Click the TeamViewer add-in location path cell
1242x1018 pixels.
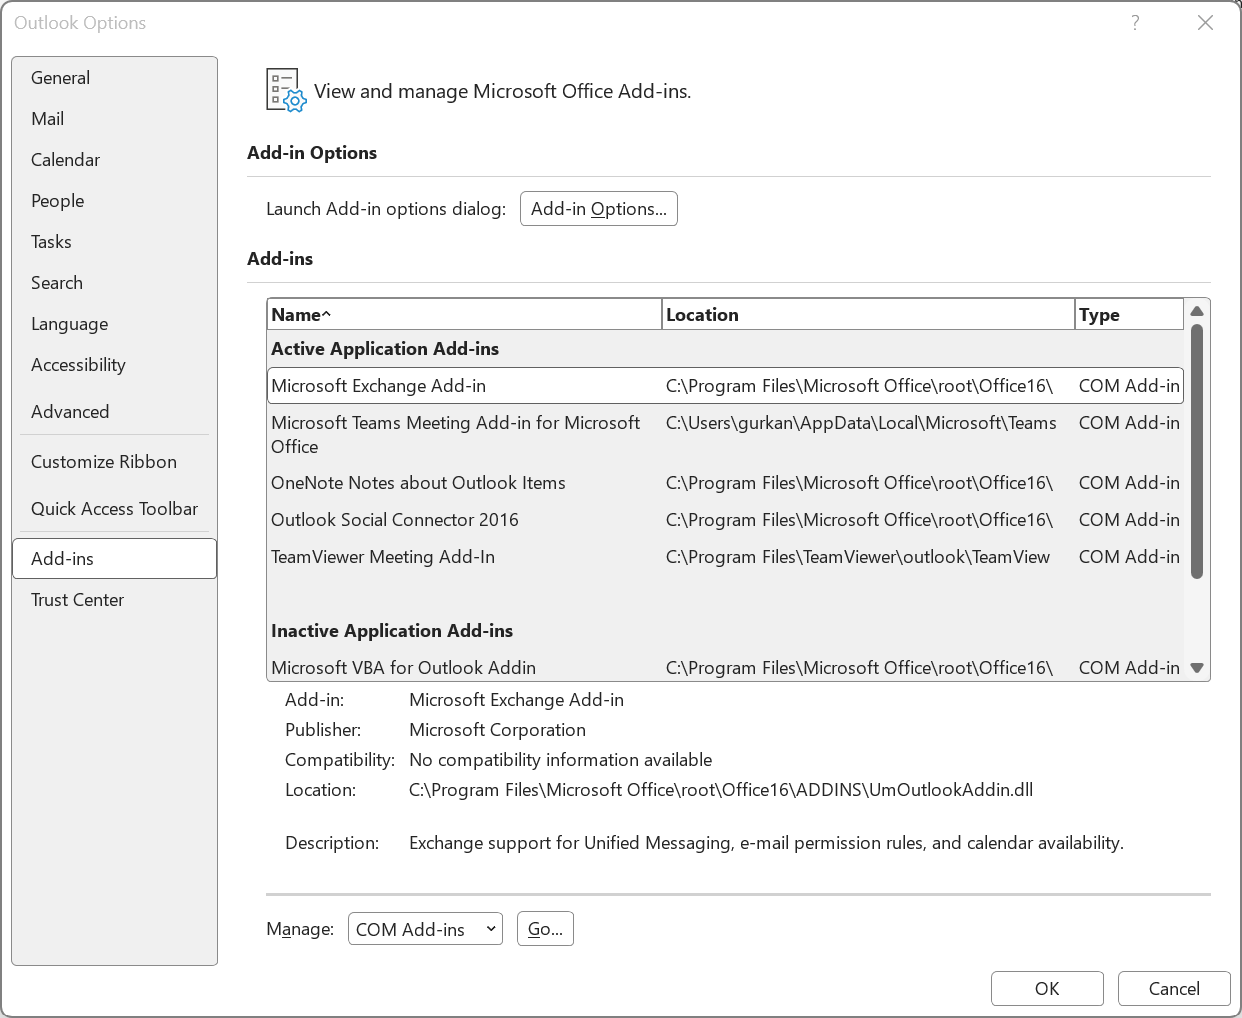tap(858, 557)
